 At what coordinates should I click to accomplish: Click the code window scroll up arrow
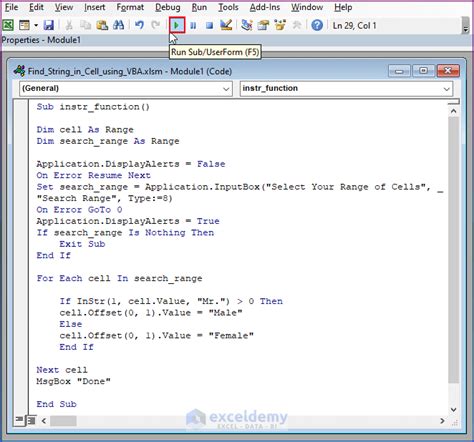pos(453,111)
